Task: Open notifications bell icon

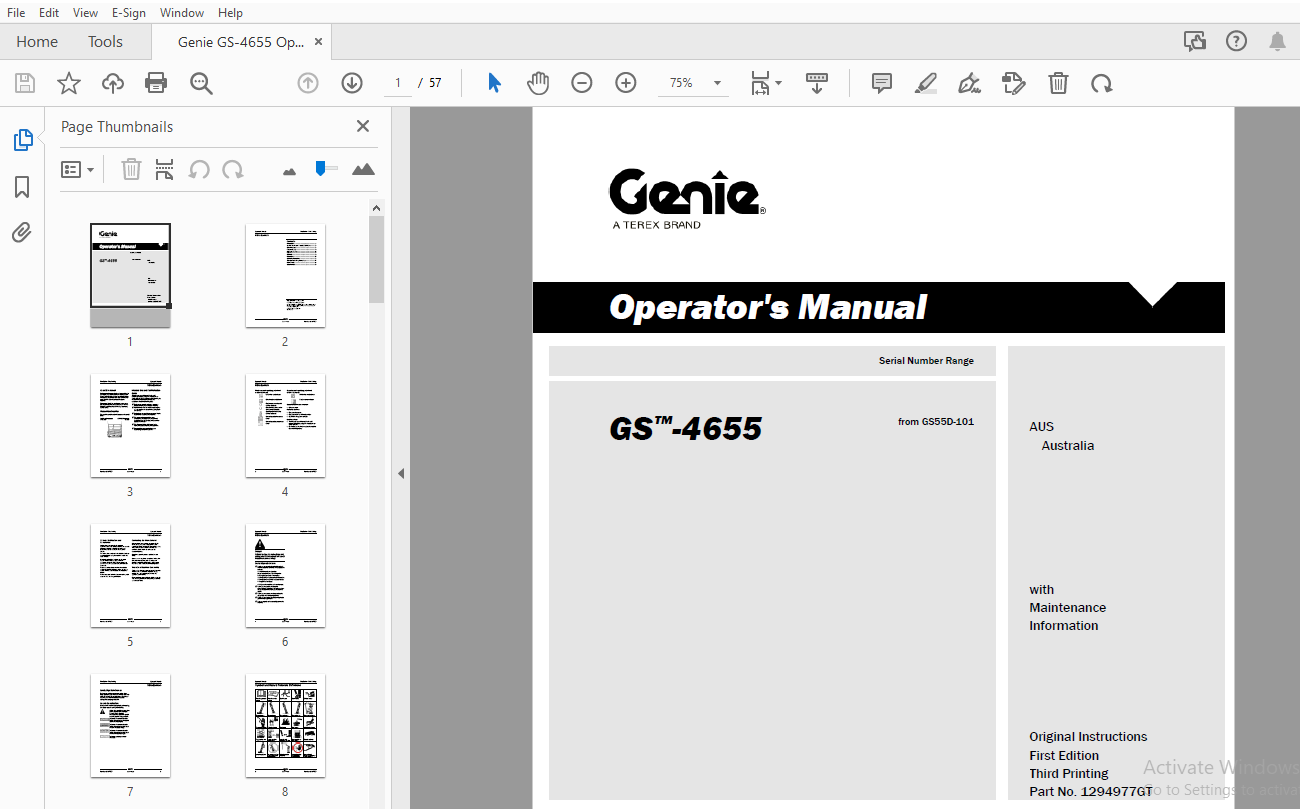Action: pos(1278,41)
